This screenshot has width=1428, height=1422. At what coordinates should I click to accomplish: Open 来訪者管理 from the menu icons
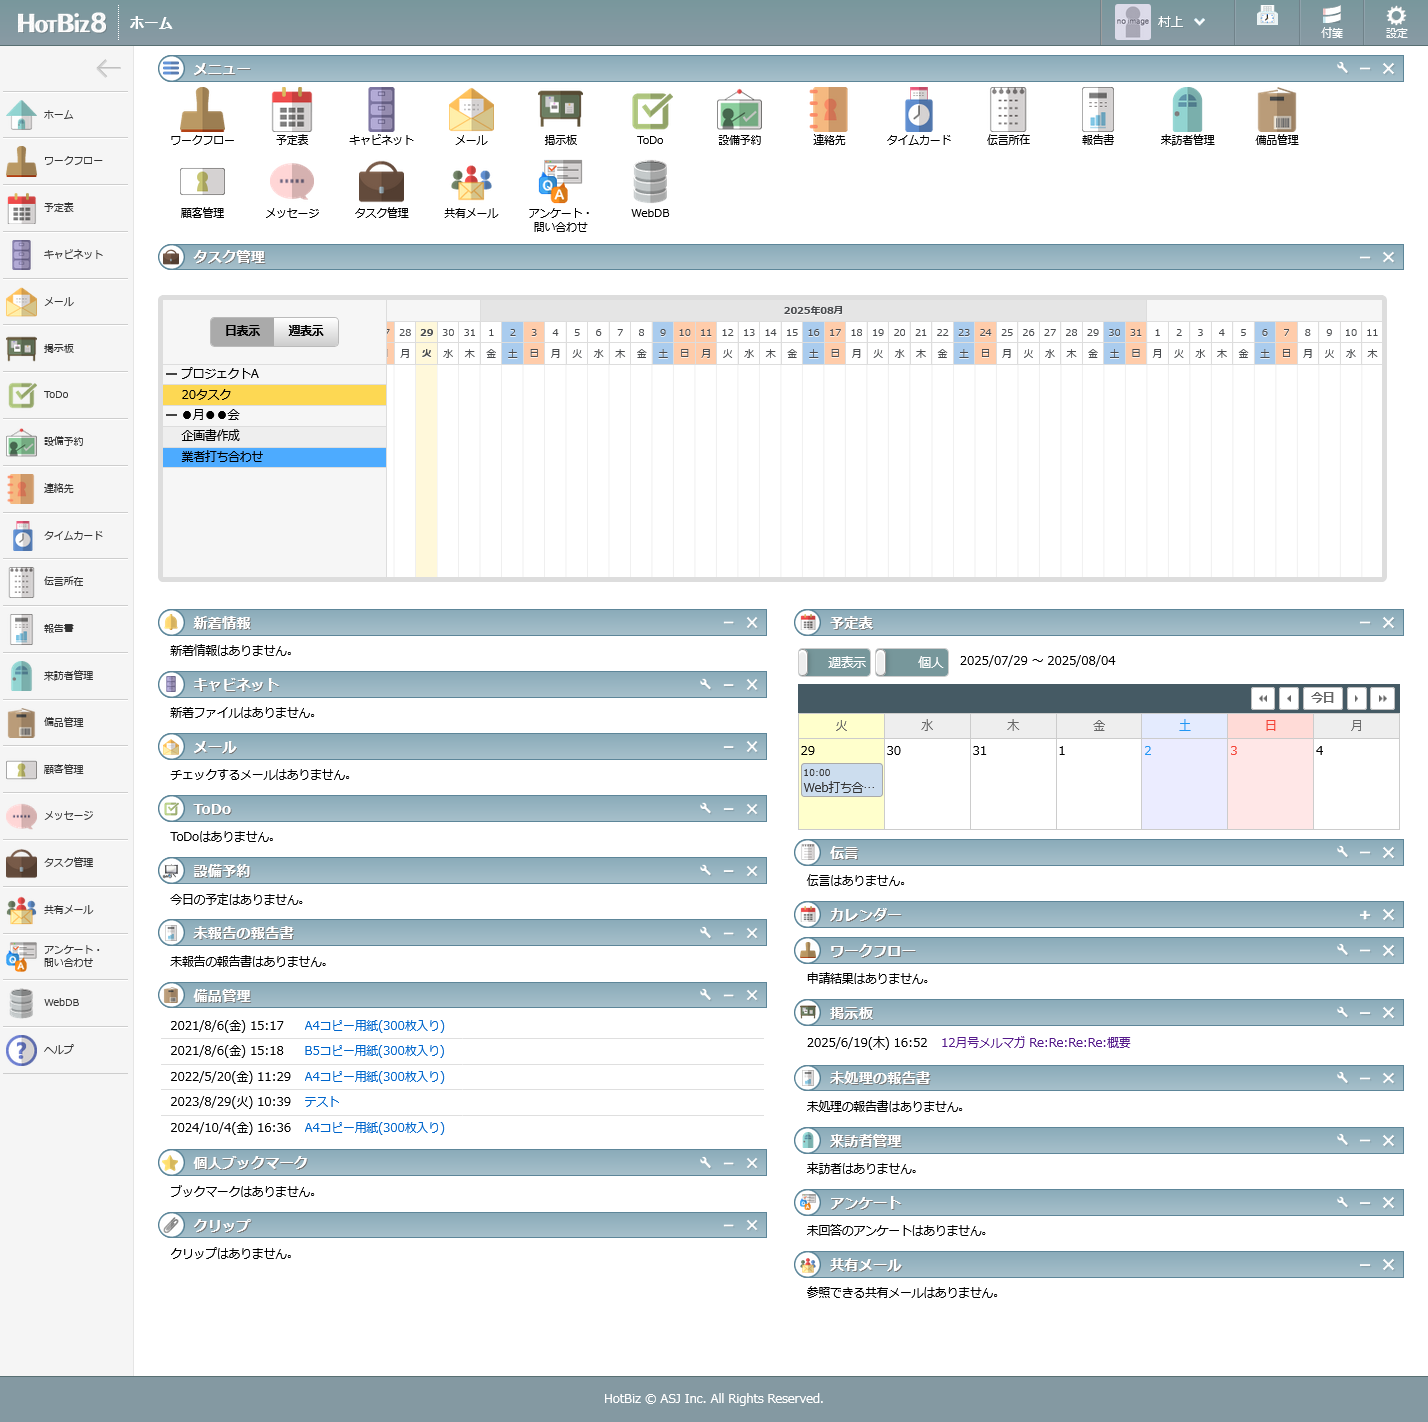tap(1187, 117)
